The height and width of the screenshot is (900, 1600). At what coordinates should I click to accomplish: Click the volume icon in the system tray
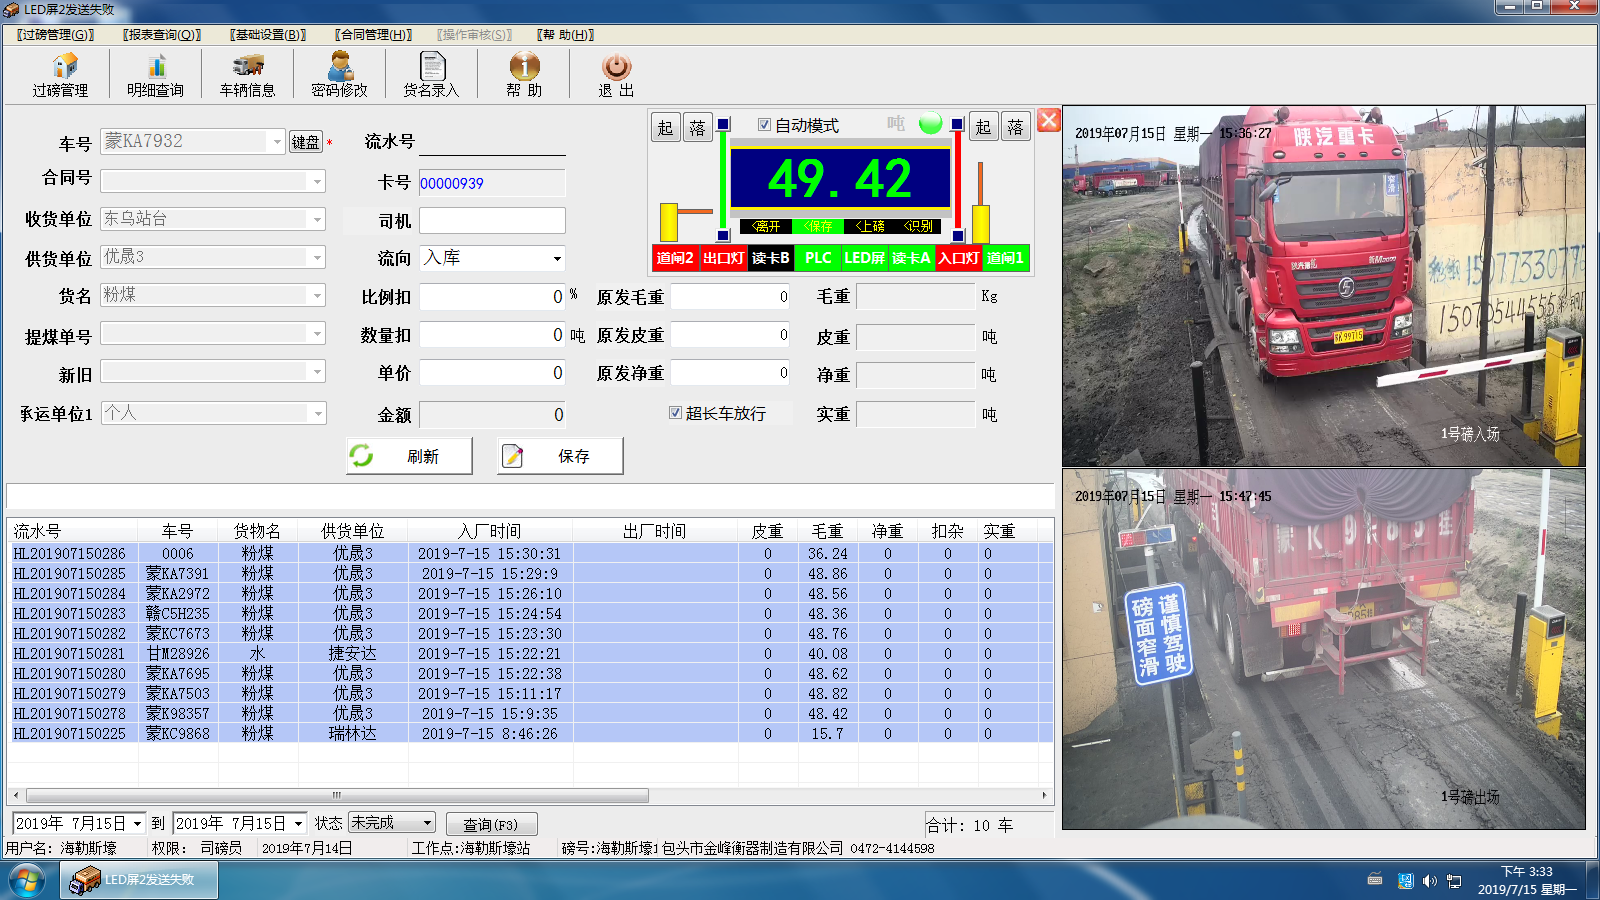(x=1429, y=881)
